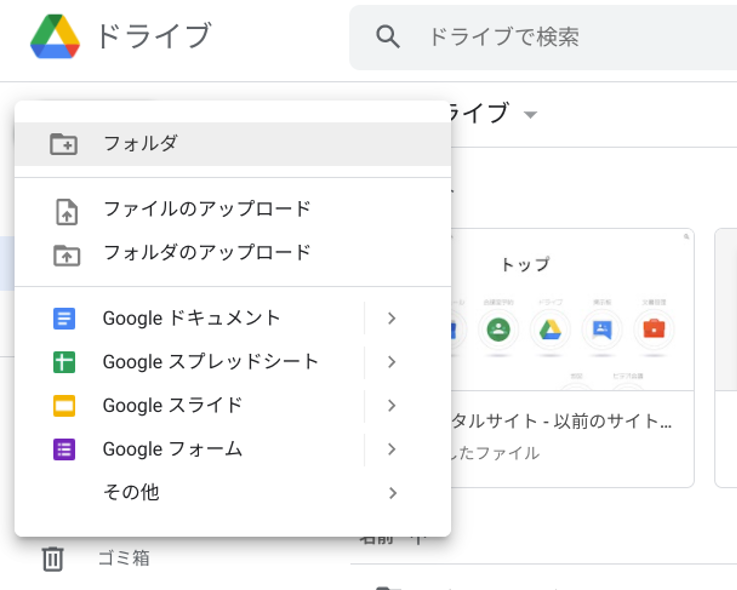Screen dimensions: 737x590
Task: Click the Google Drive logo
Action: (55, 36)
